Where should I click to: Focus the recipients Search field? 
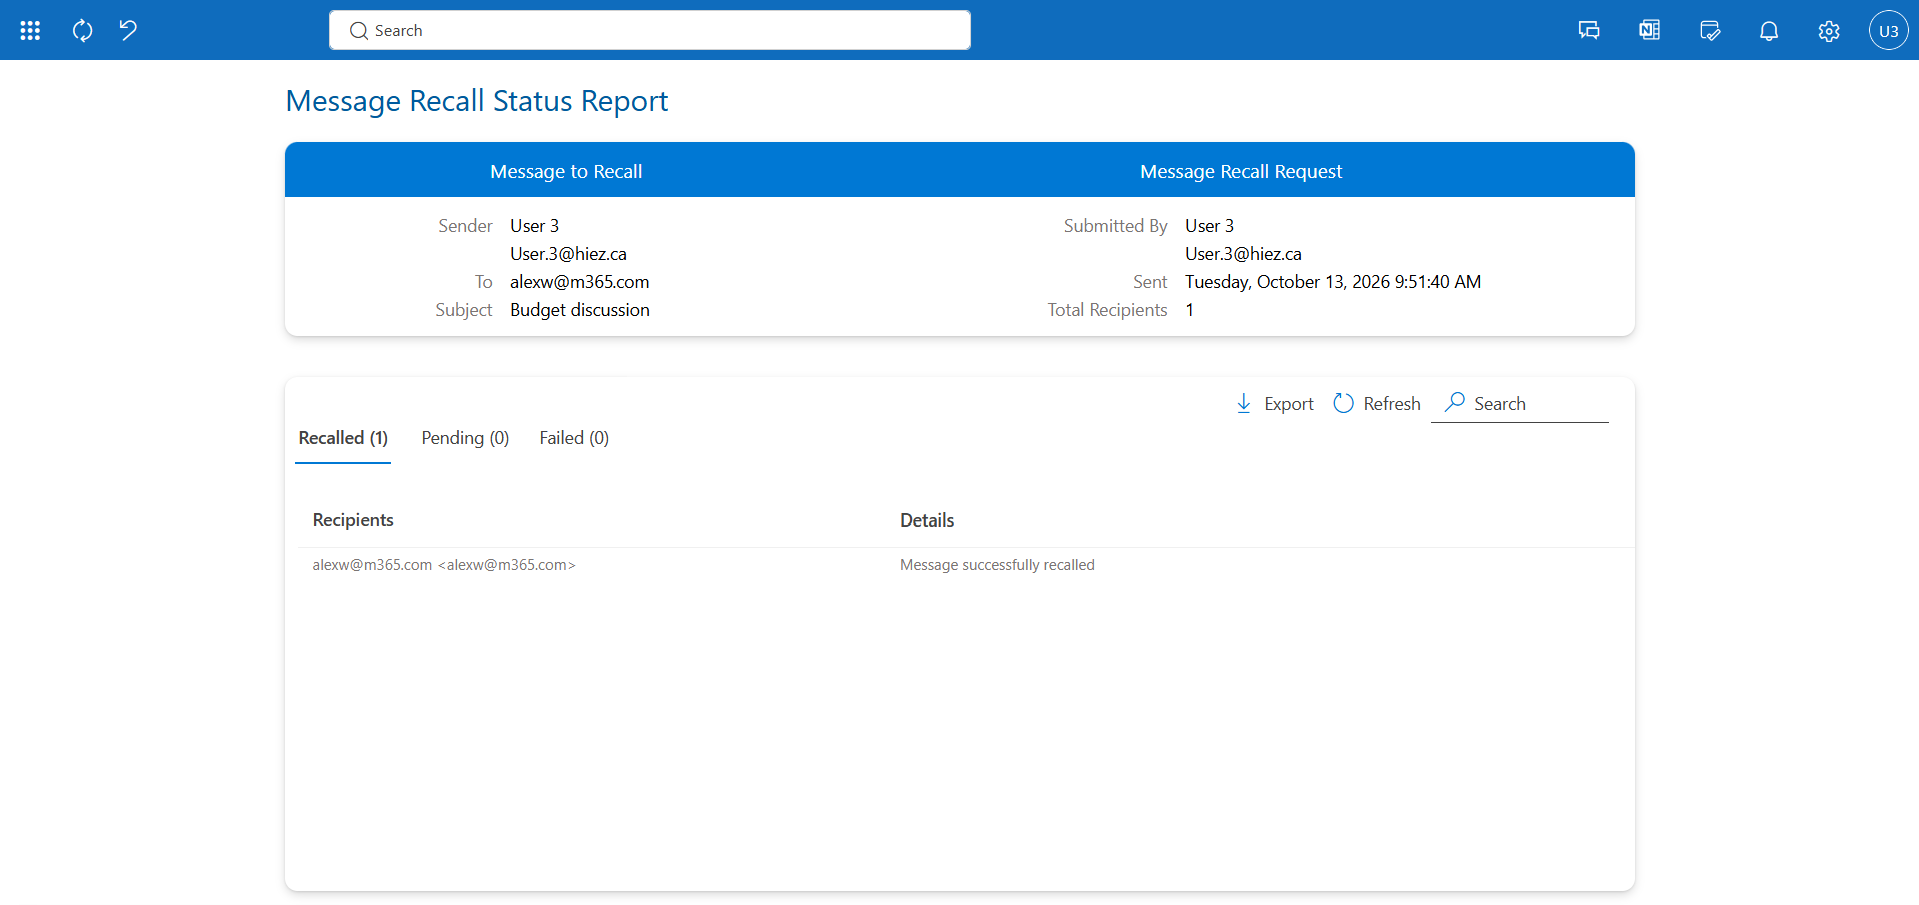[x=1520, y=404]
